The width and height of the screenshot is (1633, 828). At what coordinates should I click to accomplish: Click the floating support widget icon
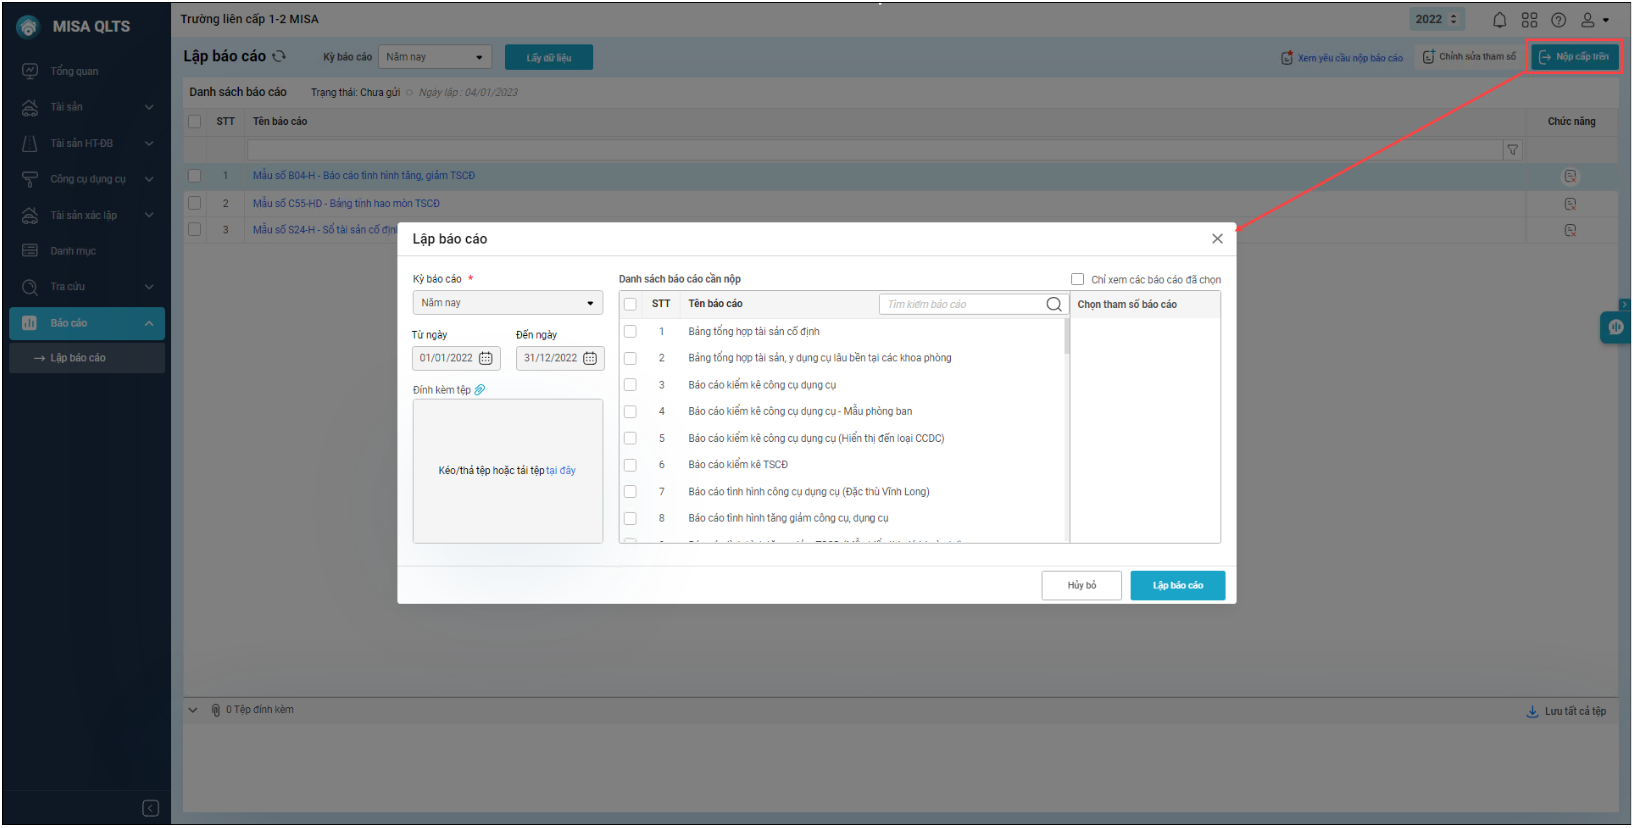click(1615, 327)
